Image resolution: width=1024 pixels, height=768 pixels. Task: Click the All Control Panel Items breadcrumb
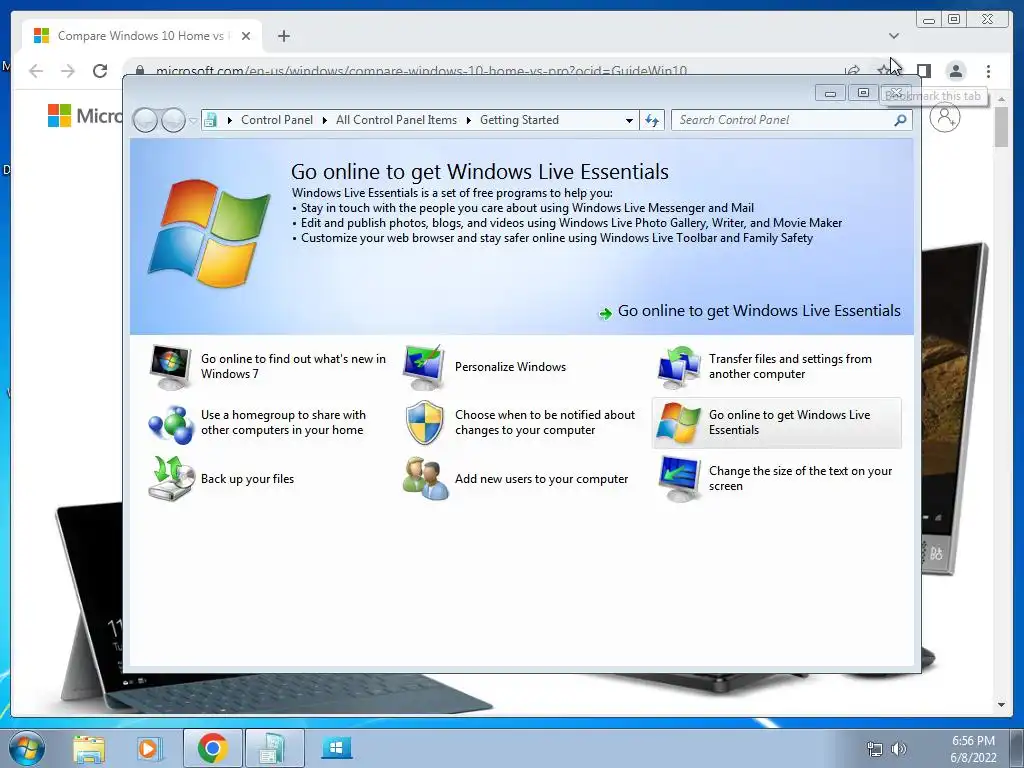click(x=396, y=120)
